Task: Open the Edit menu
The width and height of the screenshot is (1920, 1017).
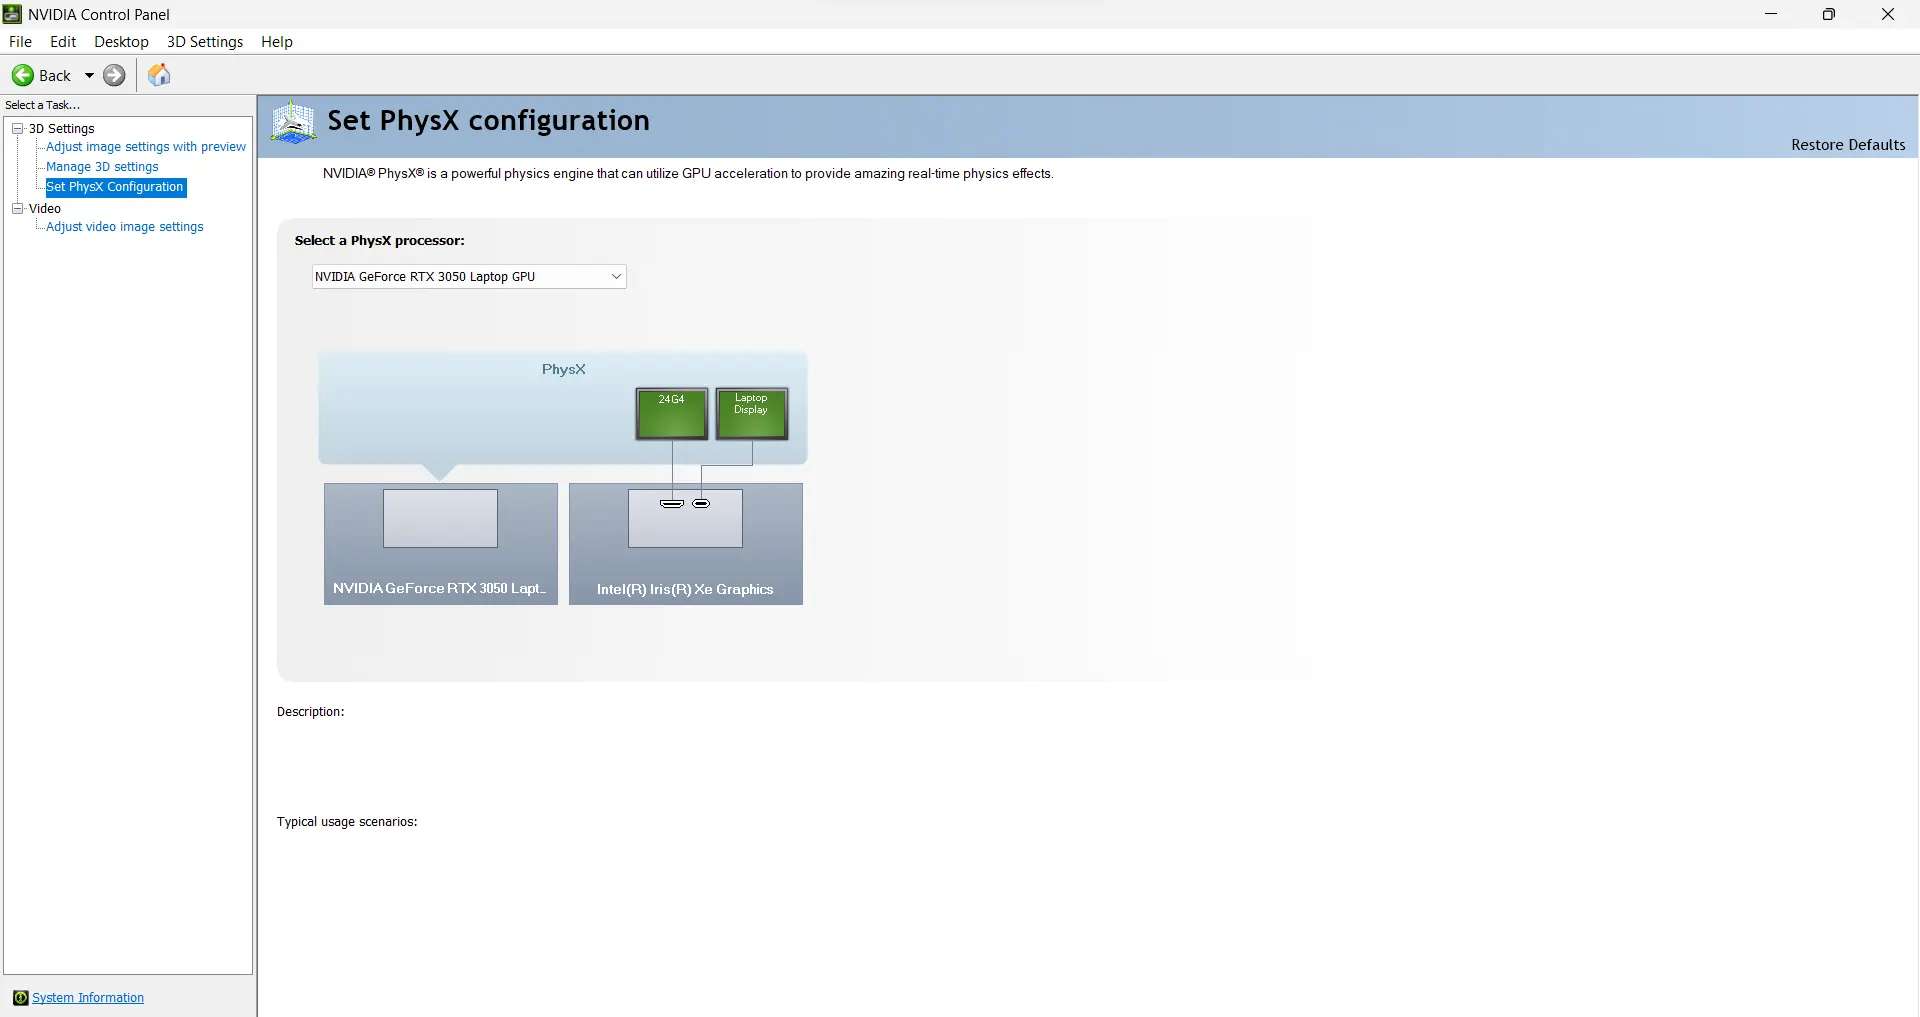Action: [63, 42]
